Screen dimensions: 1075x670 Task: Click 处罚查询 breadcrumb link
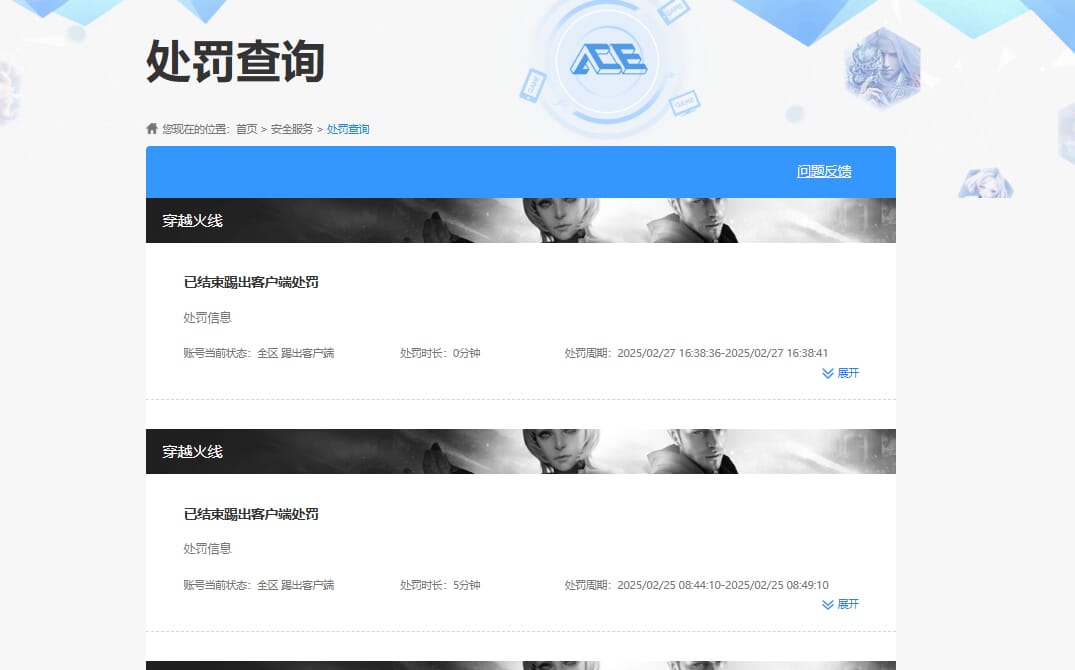click(348, 129)
